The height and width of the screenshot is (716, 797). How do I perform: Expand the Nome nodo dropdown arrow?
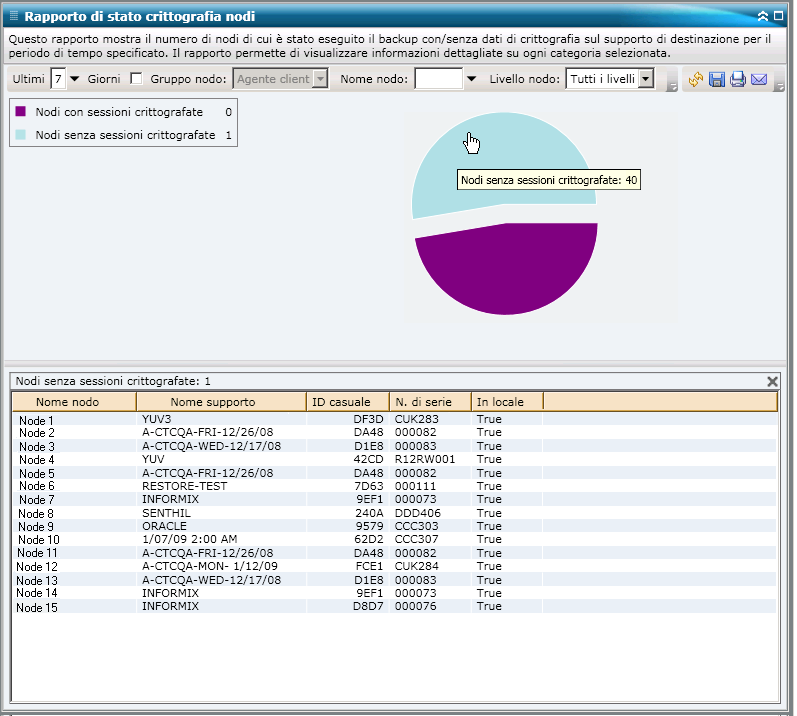point(471,79)
